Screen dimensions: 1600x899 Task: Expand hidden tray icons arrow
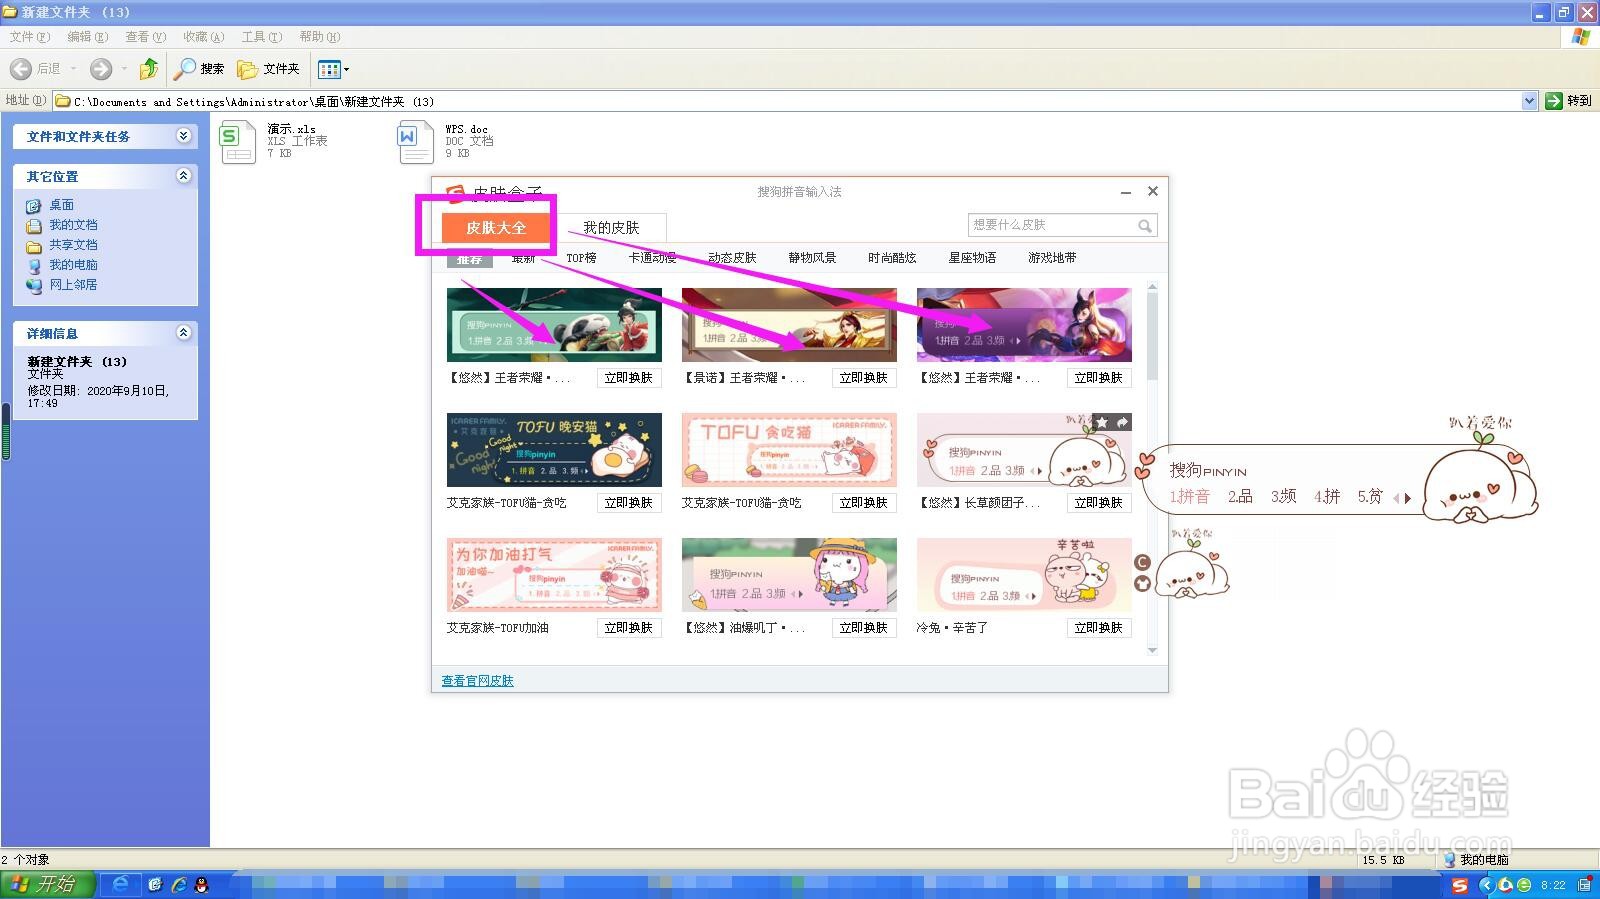[1486, 885]
